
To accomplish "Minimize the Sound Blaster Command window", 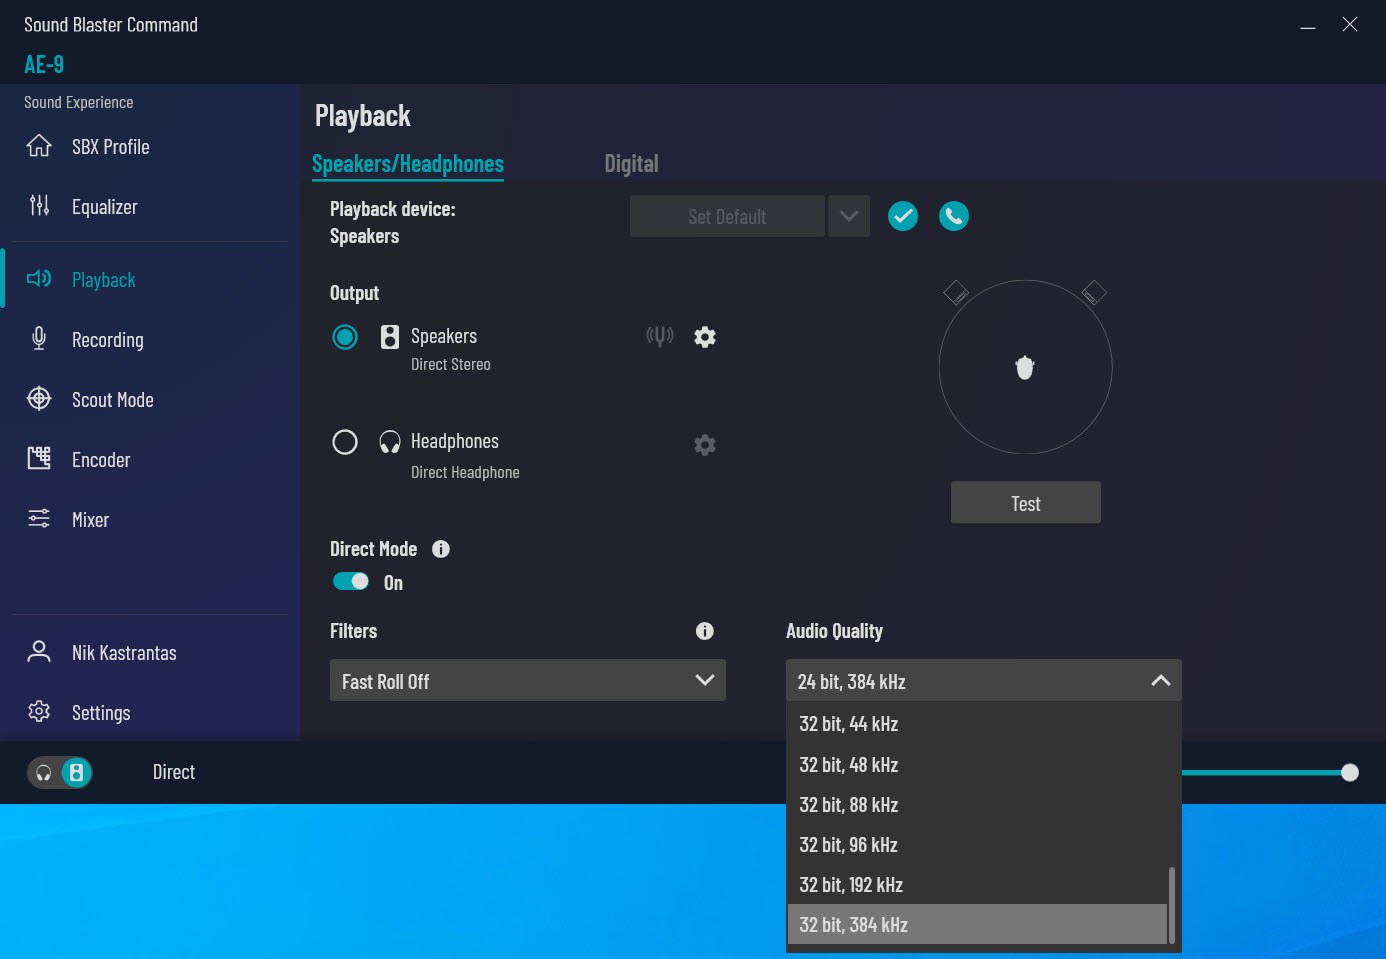I will tap(1307, 27).
